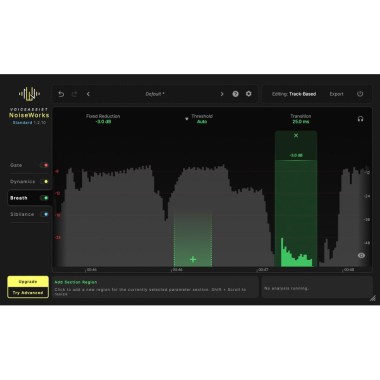Click the Transition 25.0 ms value
The width and height of the screenshot is (380, 380).
coord(301,122)
